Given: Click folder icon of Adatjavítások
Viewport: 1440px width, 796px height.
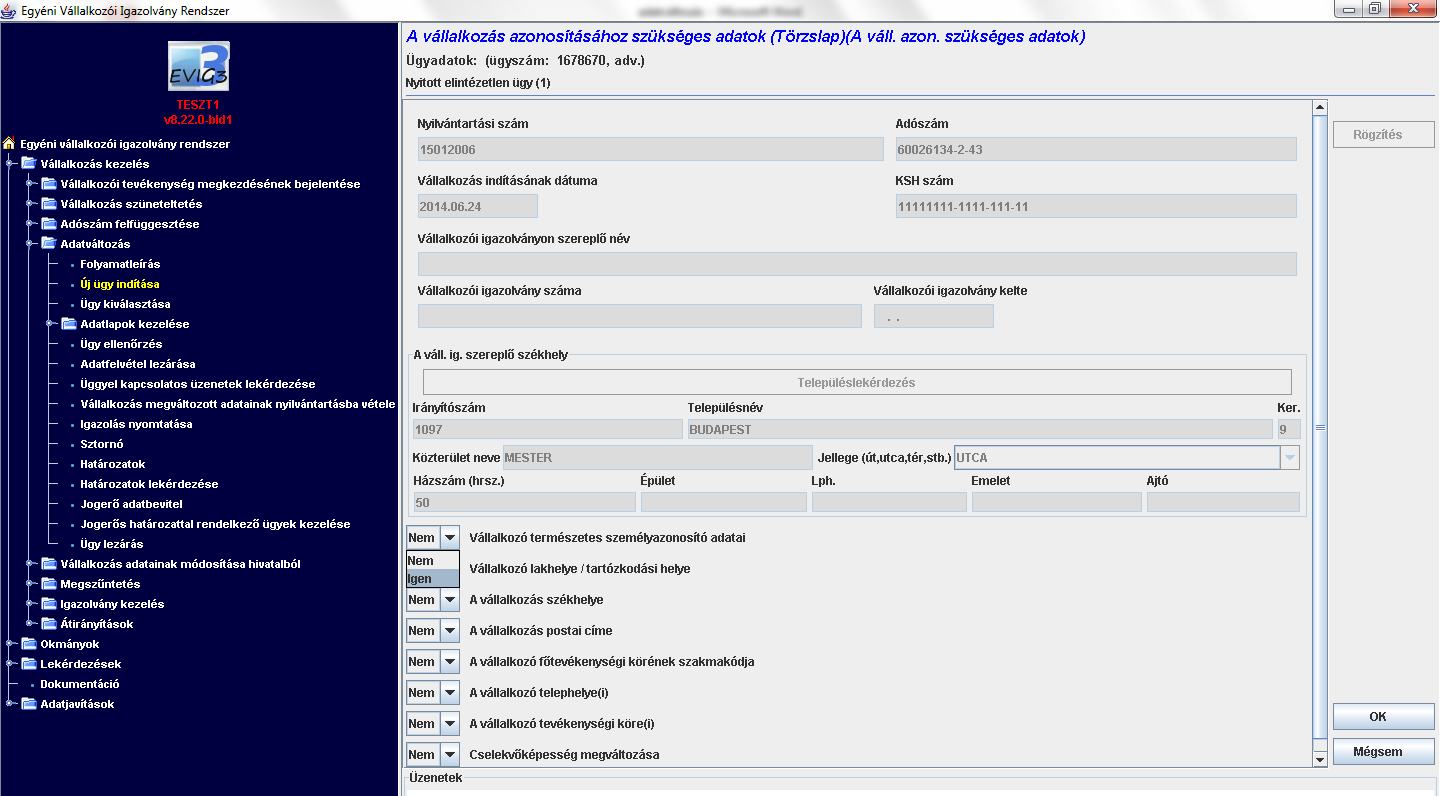Looking at the screenshot, I should click(x=28, y=704).
